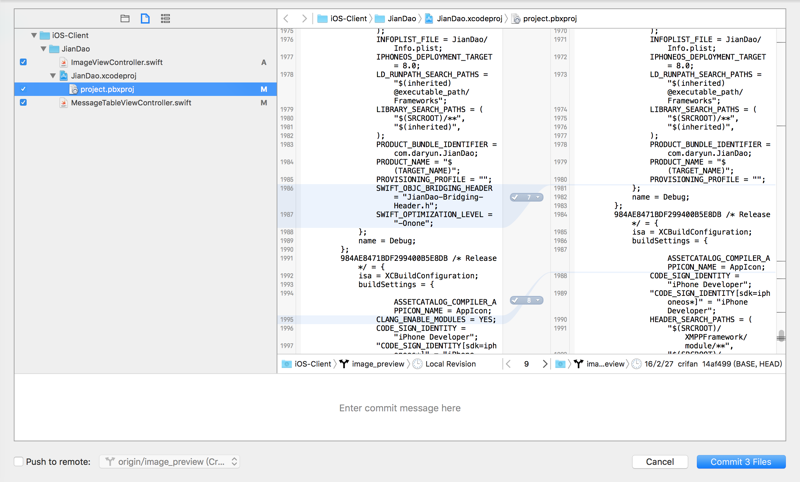Uncheck ImageViewController.swift for commit

(23, 62)
